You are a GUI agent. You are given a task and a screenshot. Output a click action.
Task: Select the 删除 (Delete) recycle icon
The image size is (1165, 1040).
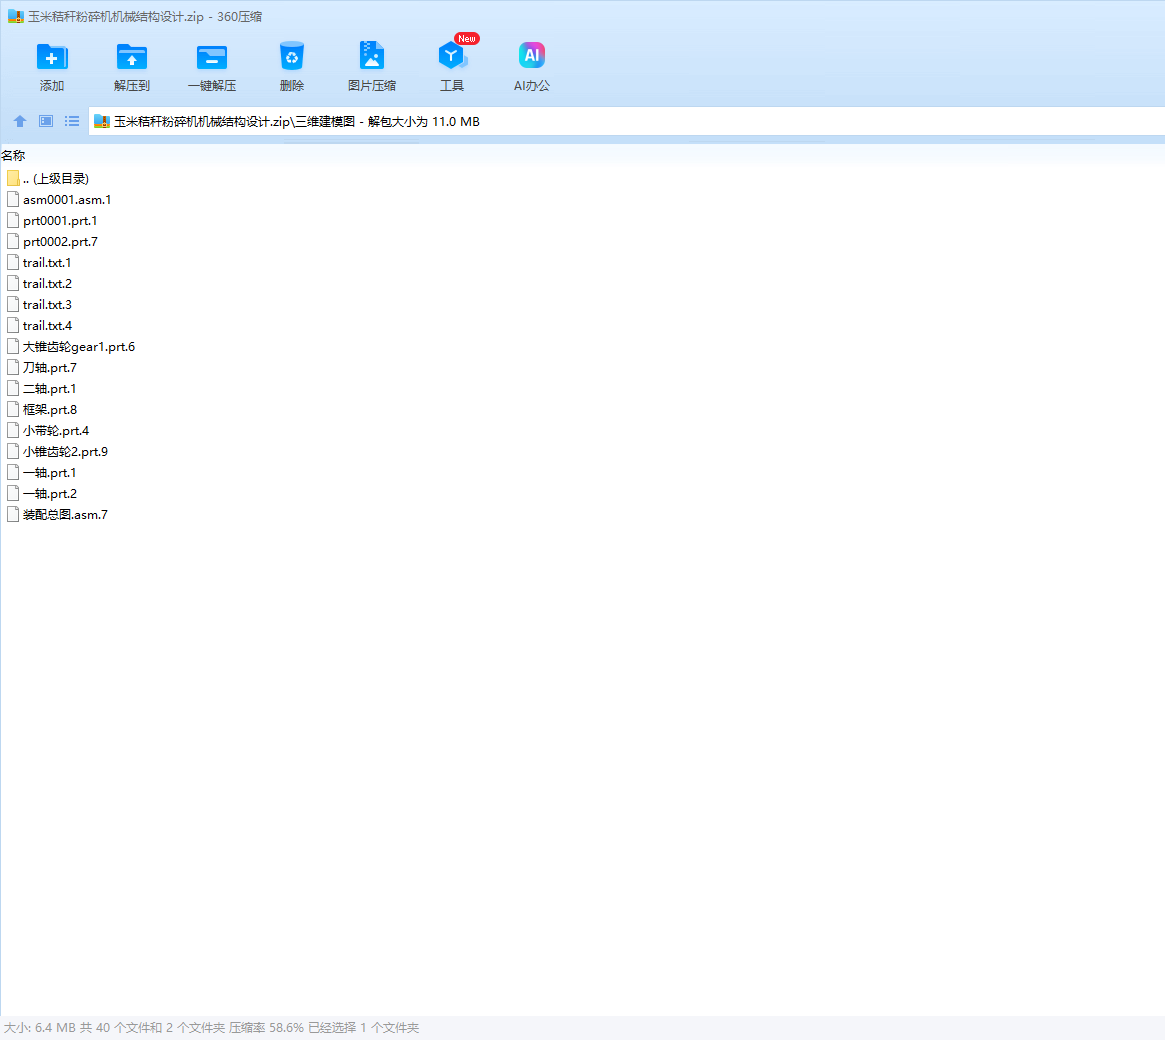[292, 56]
